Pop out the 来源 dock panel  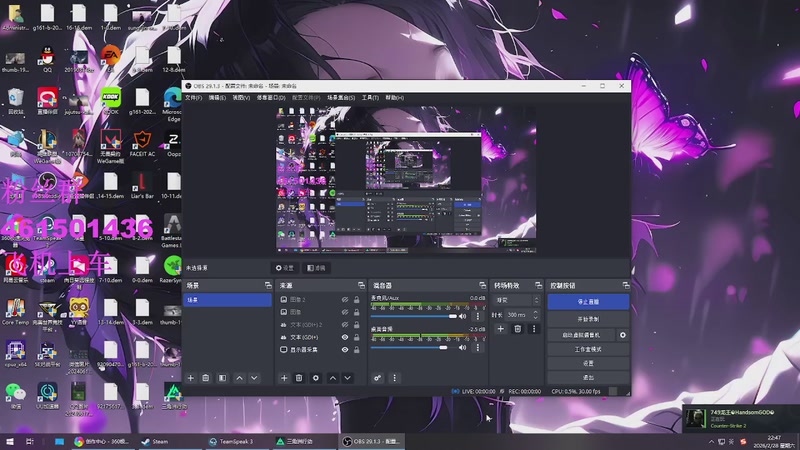pyautogui.click(x=361, y=285)
